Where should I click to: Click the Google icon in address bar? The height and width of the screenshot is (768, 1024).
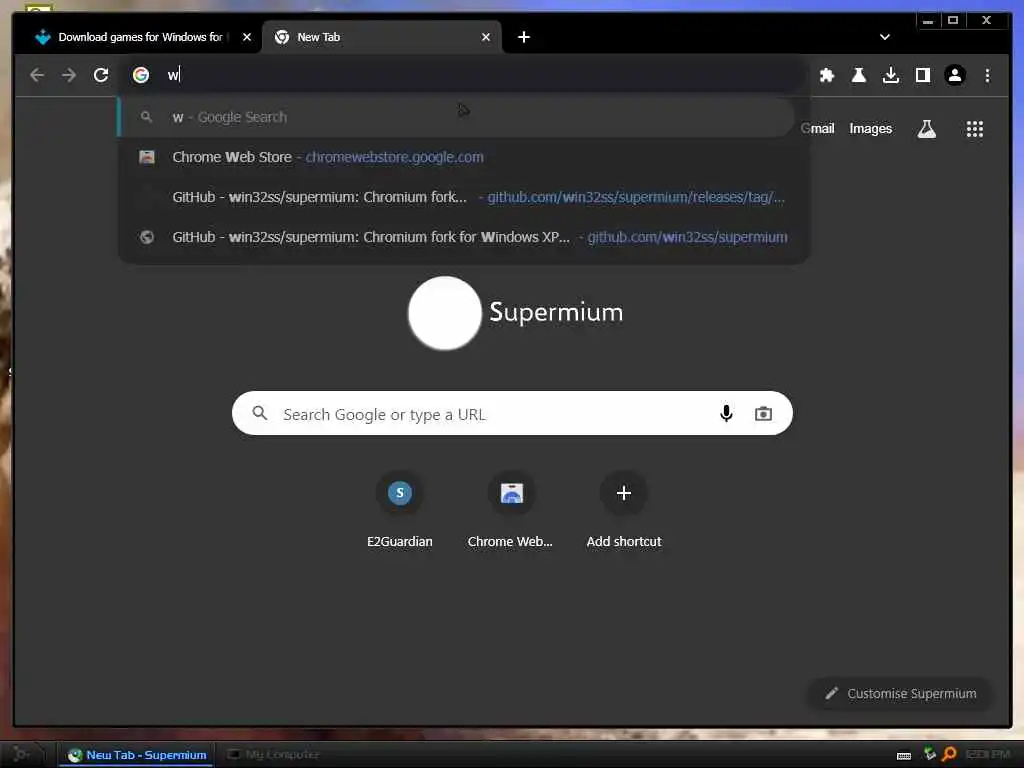(140, 75)
